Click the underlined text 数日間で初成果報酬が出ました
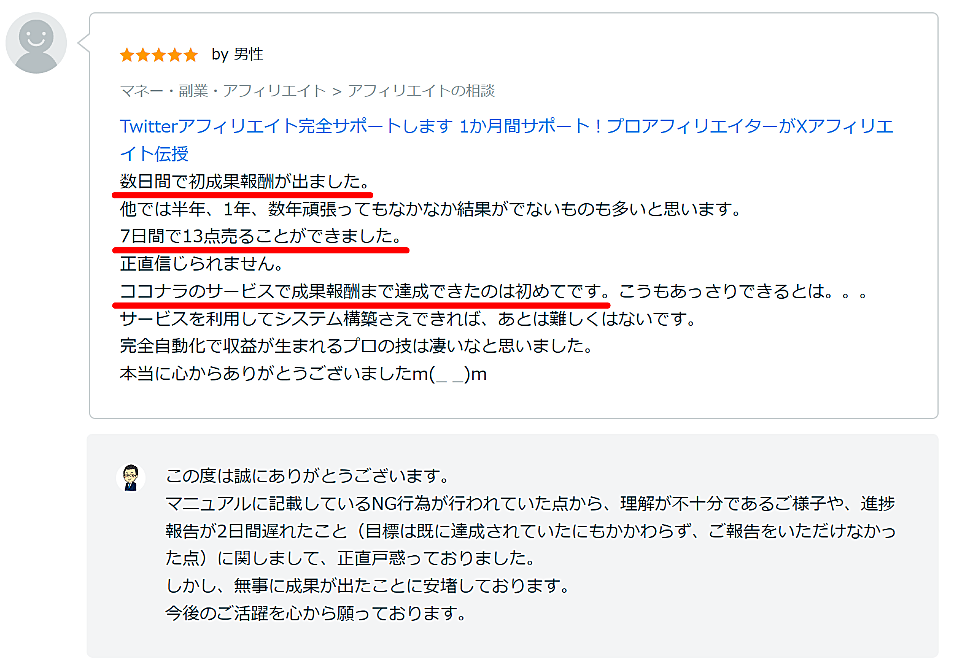Viewport: 954px width, 670px height. pos(245,181)
